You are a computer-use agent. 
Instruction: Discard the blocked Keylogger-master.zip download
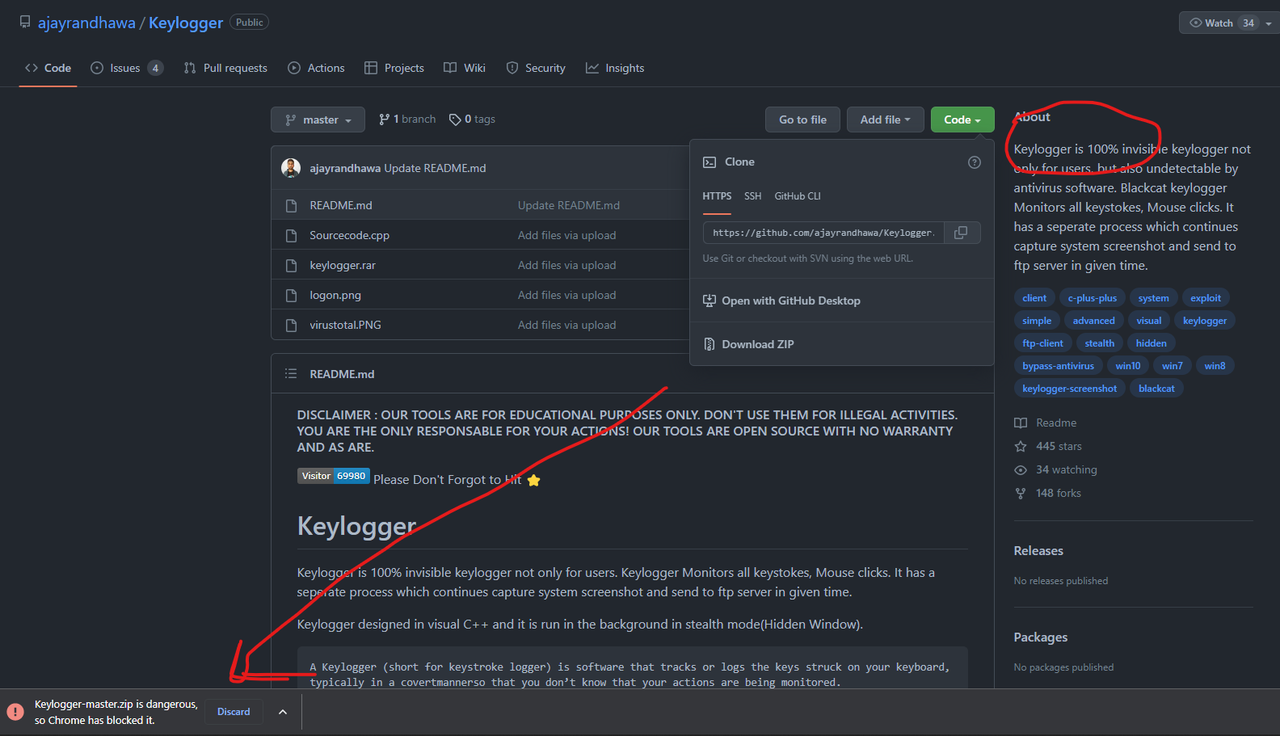(234, 712)
